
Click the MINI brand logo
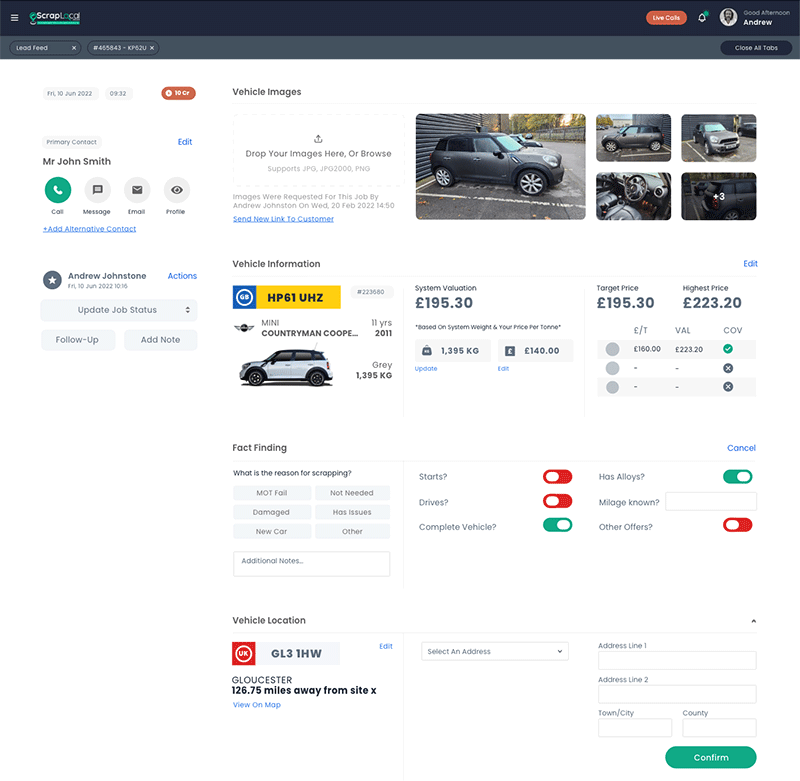pyautogui.click(x=244, y=327)
